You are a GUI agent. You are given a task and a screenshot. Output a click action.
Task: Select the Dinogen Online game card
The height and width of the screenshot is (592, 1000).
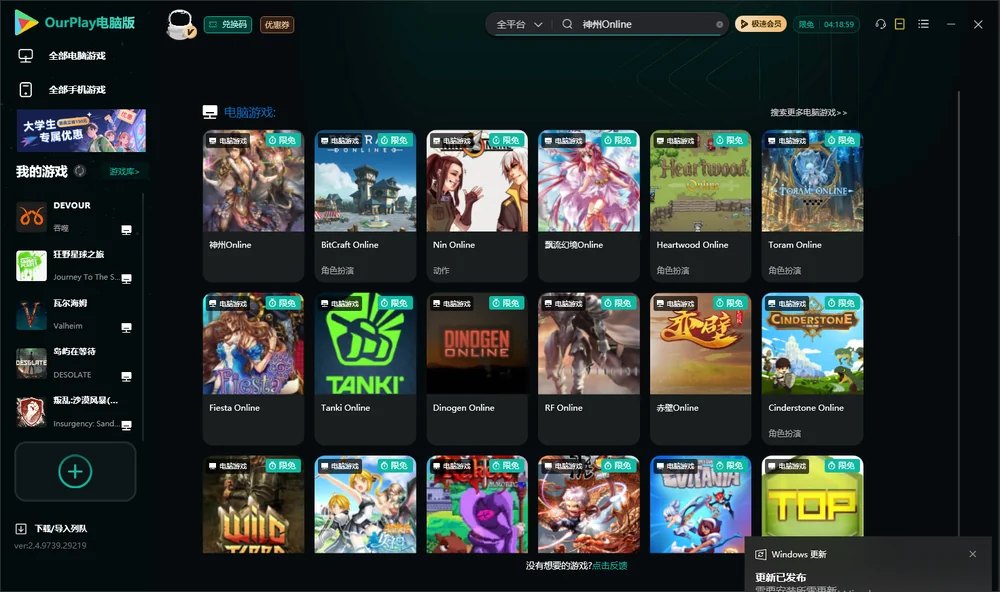[x=477, y=369]
